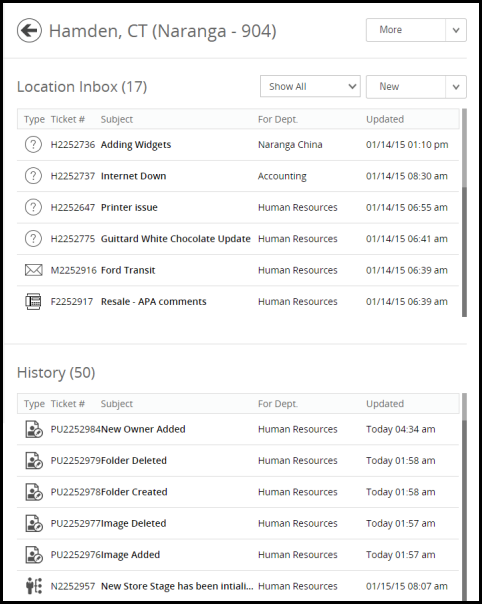Click the Location Inbox vertical scrollbar
This screenshot has width=482, height=604.
tap(464, 213)
